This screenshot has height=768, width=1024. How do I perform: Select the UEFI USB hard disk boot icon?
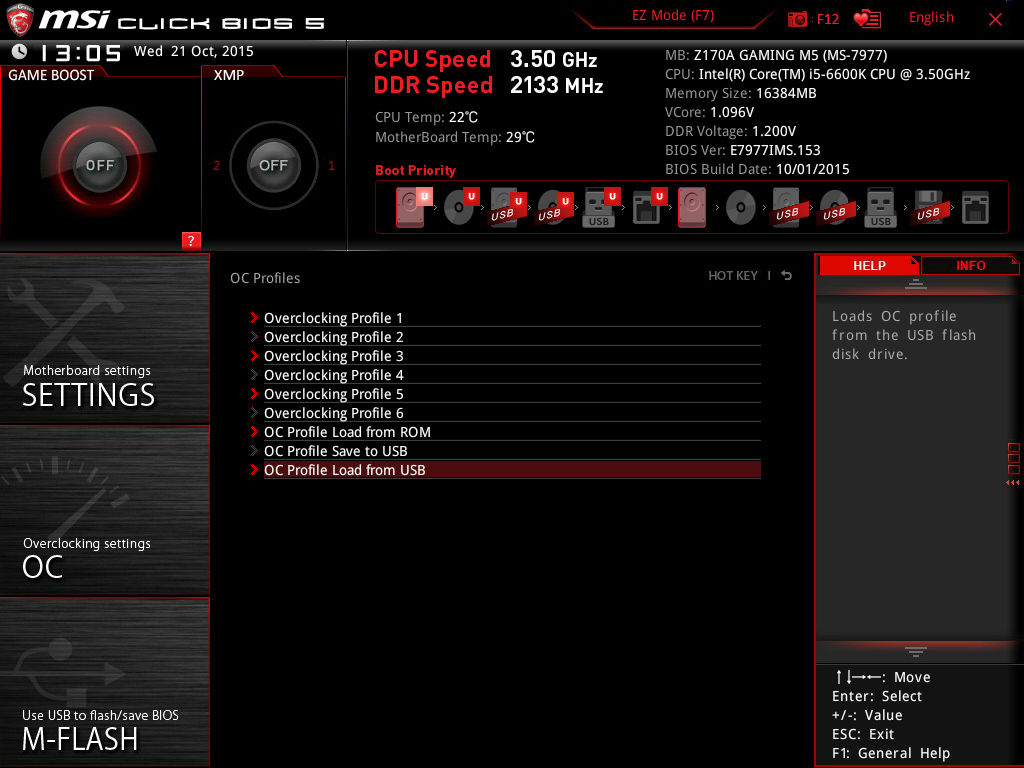pyautogui.click(x=508, y=207)
